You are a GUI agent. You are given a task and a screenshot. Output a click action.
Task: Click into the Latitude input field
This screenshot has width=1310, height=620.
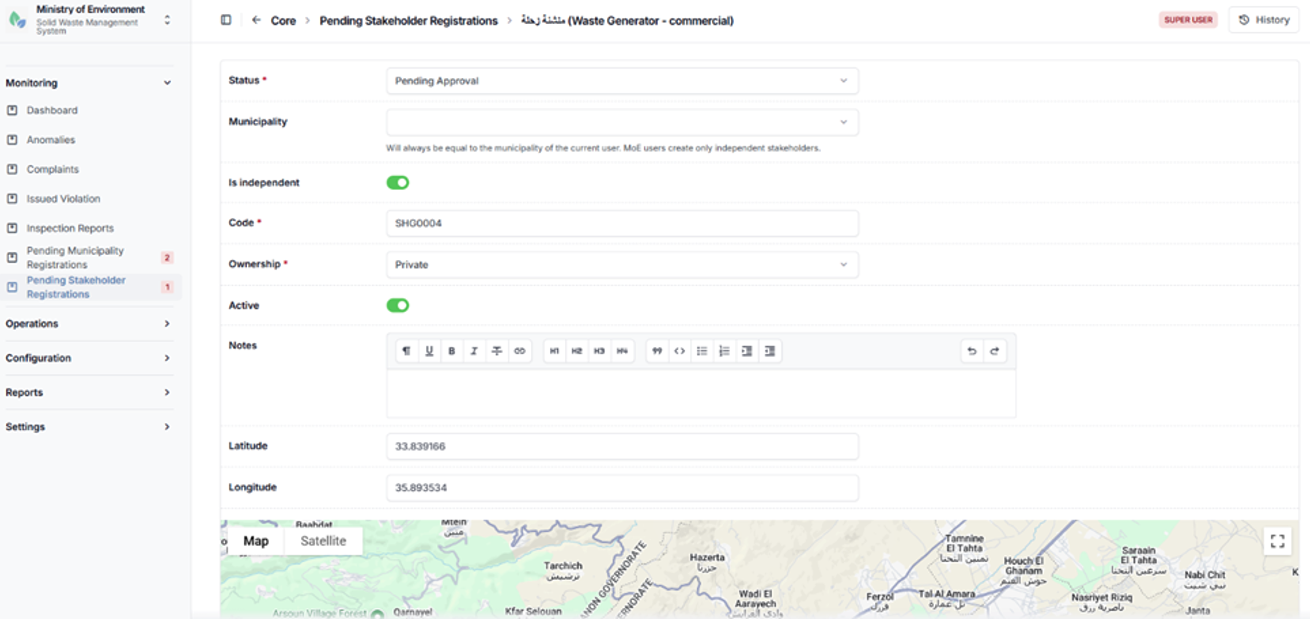pyautogui.click(x=622, y=447)
